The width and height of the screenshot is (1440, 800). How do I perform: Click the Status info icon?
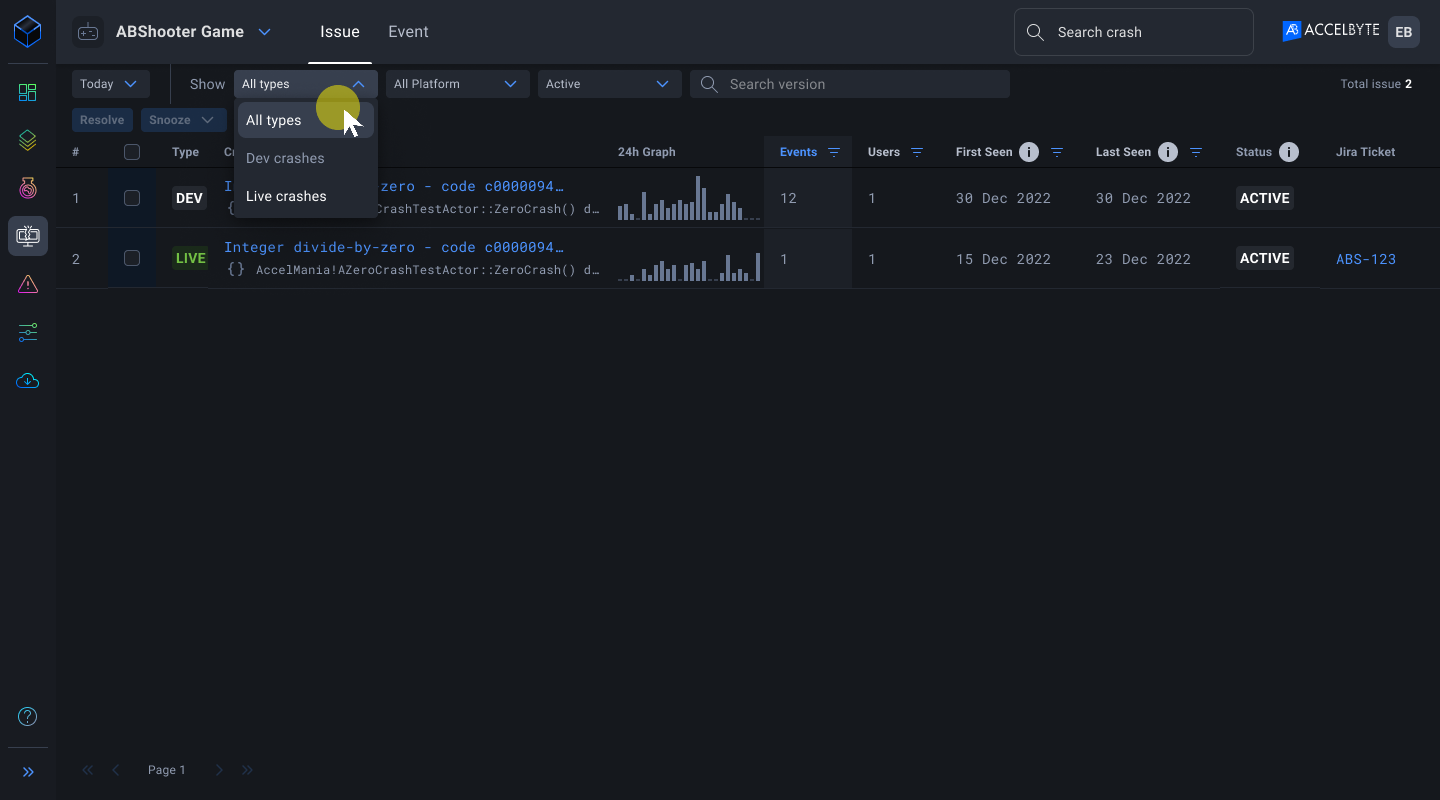tap(1289, 152)
